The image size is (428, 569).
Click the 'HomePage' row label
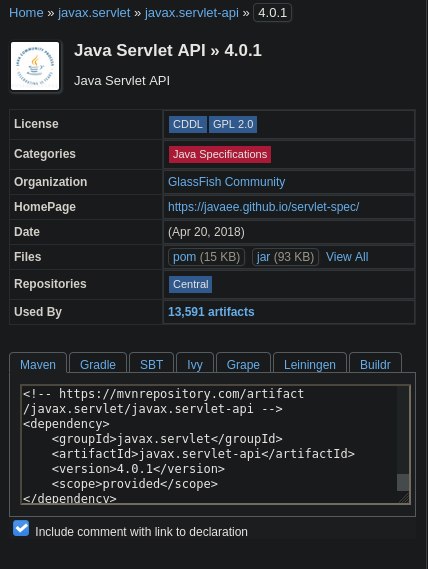tap(45, 207)
